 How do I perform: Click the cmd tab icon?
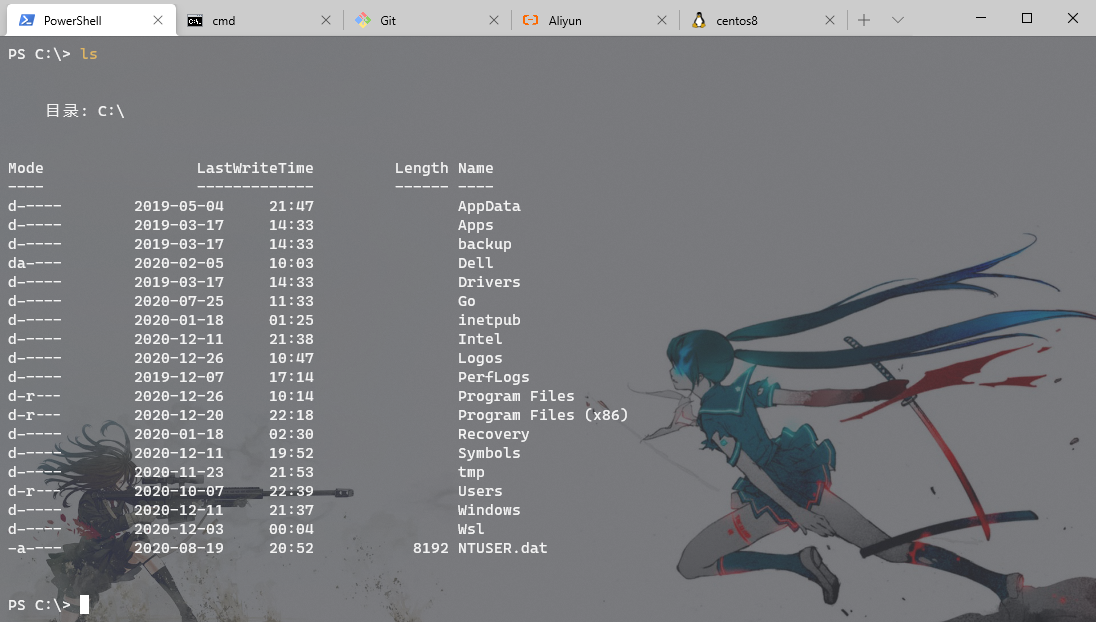click(195, 21)
